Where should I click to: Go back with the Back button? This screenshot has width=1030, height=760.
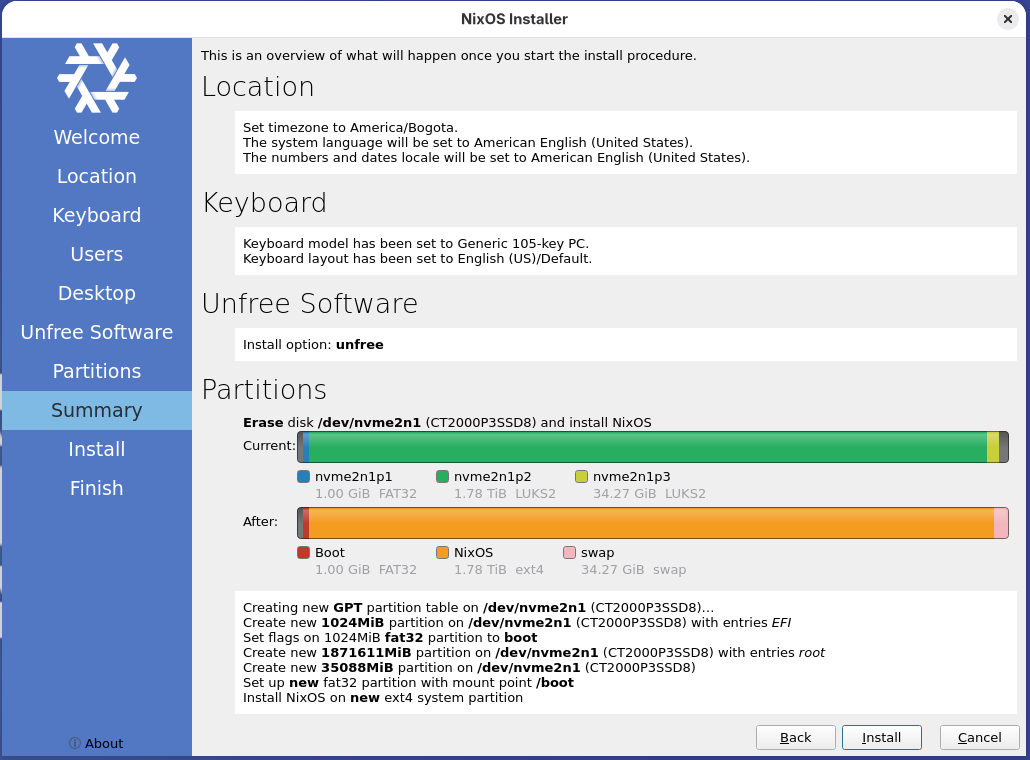pos(795,737)
